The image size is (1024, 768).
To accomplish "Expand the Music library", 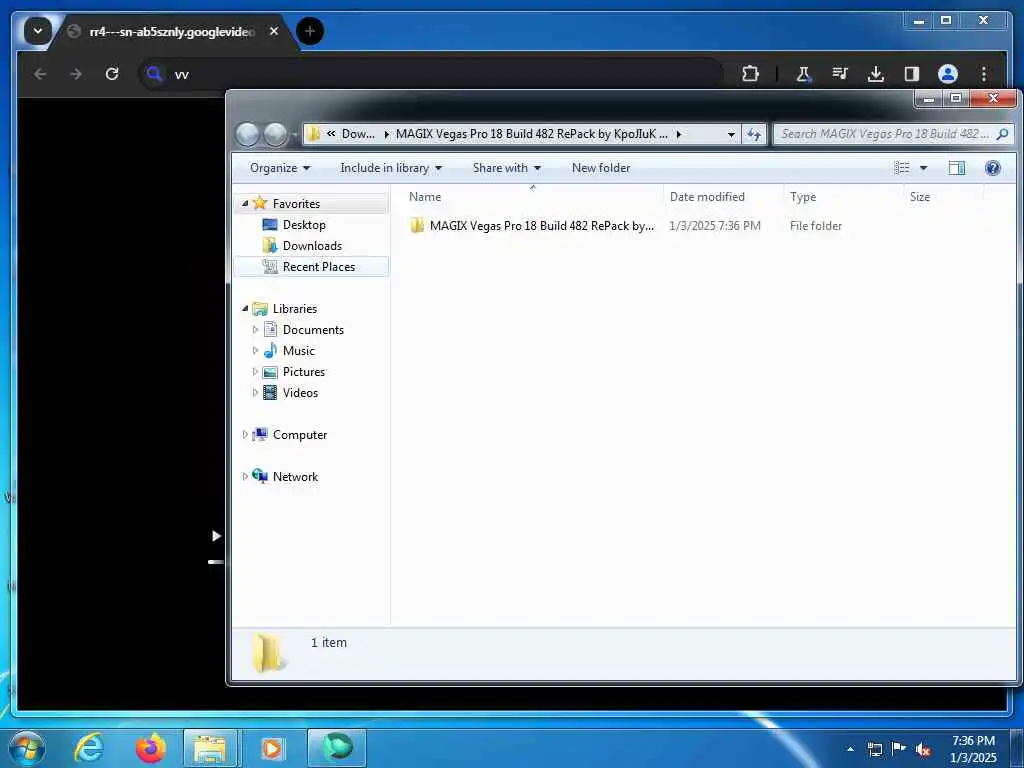I will tap(255, 351).
